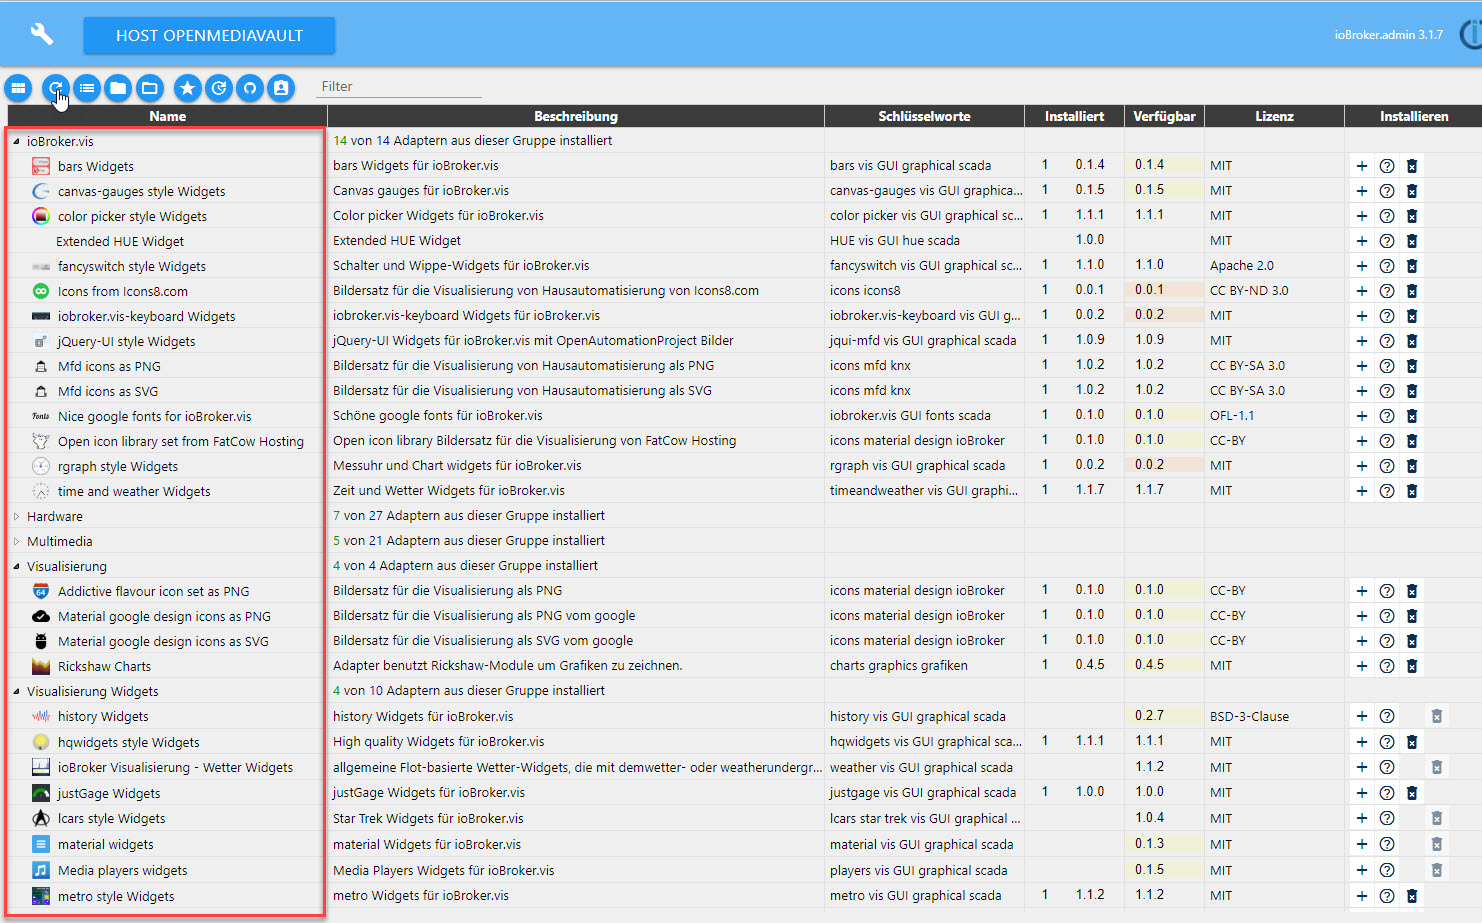
Task: Delete Icons from Icons8.com adapter
Action: click(1412, 291)
